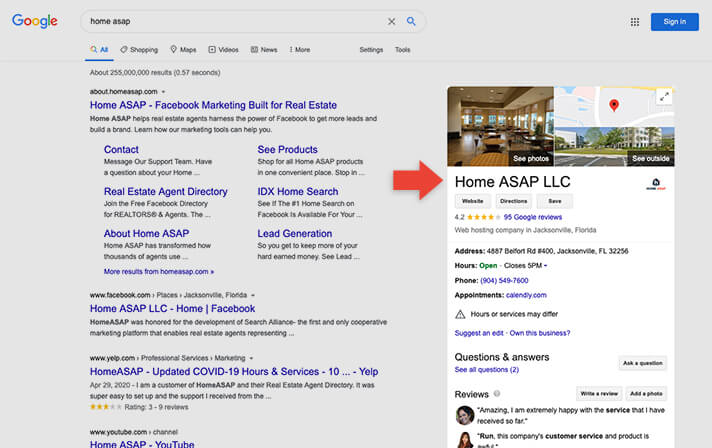Open the Contact sitelink

pos(121,149)
